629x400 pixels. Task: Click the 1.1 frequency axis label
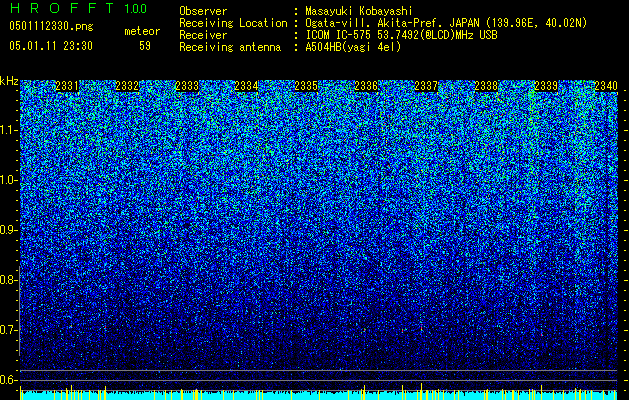click(9, 130)
